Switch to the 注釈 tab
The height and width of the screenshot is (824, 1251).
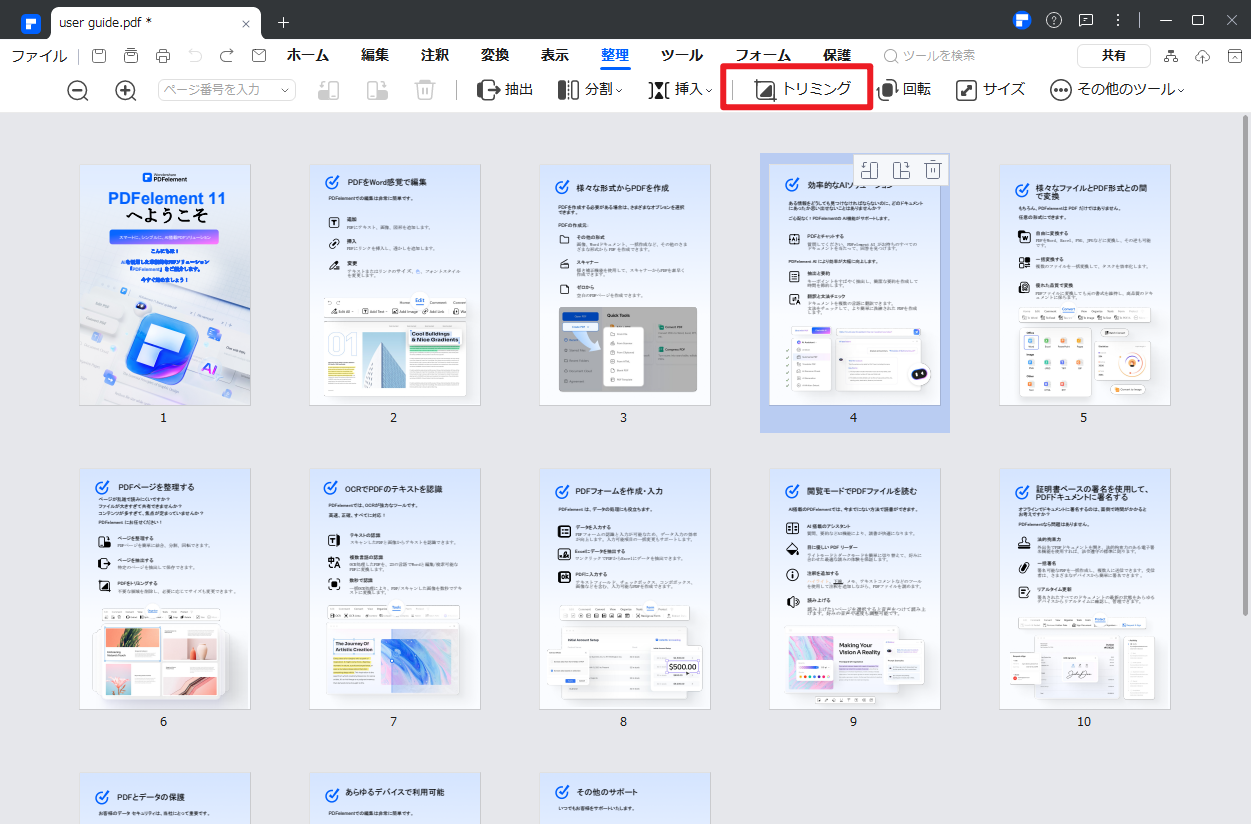[435, 56]
